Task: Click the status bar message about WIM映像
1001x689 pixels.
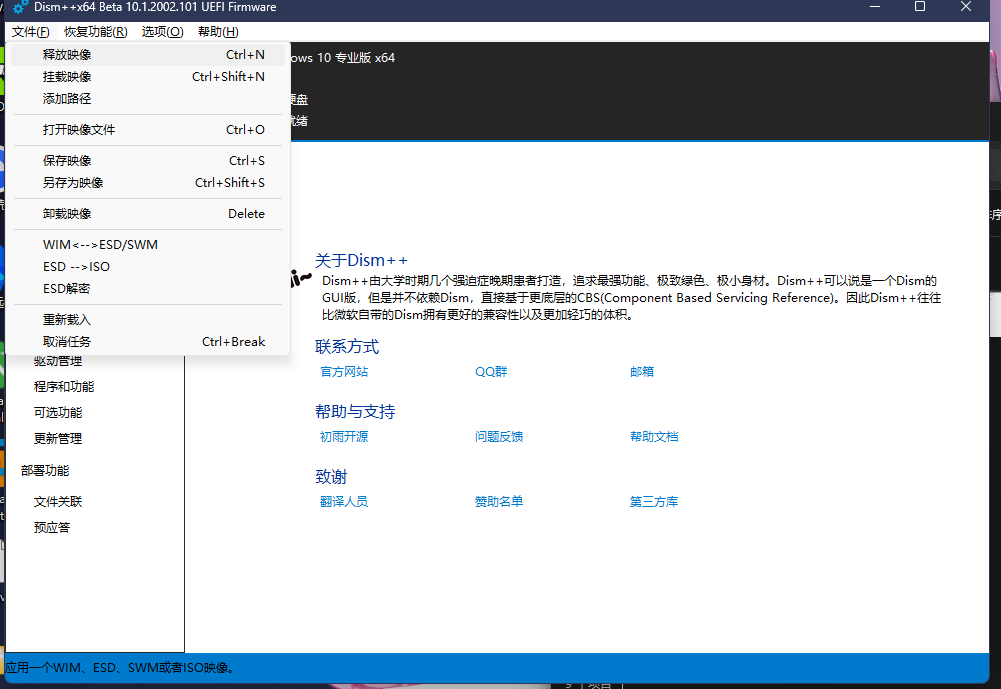Action: click(x=120, y=668)
